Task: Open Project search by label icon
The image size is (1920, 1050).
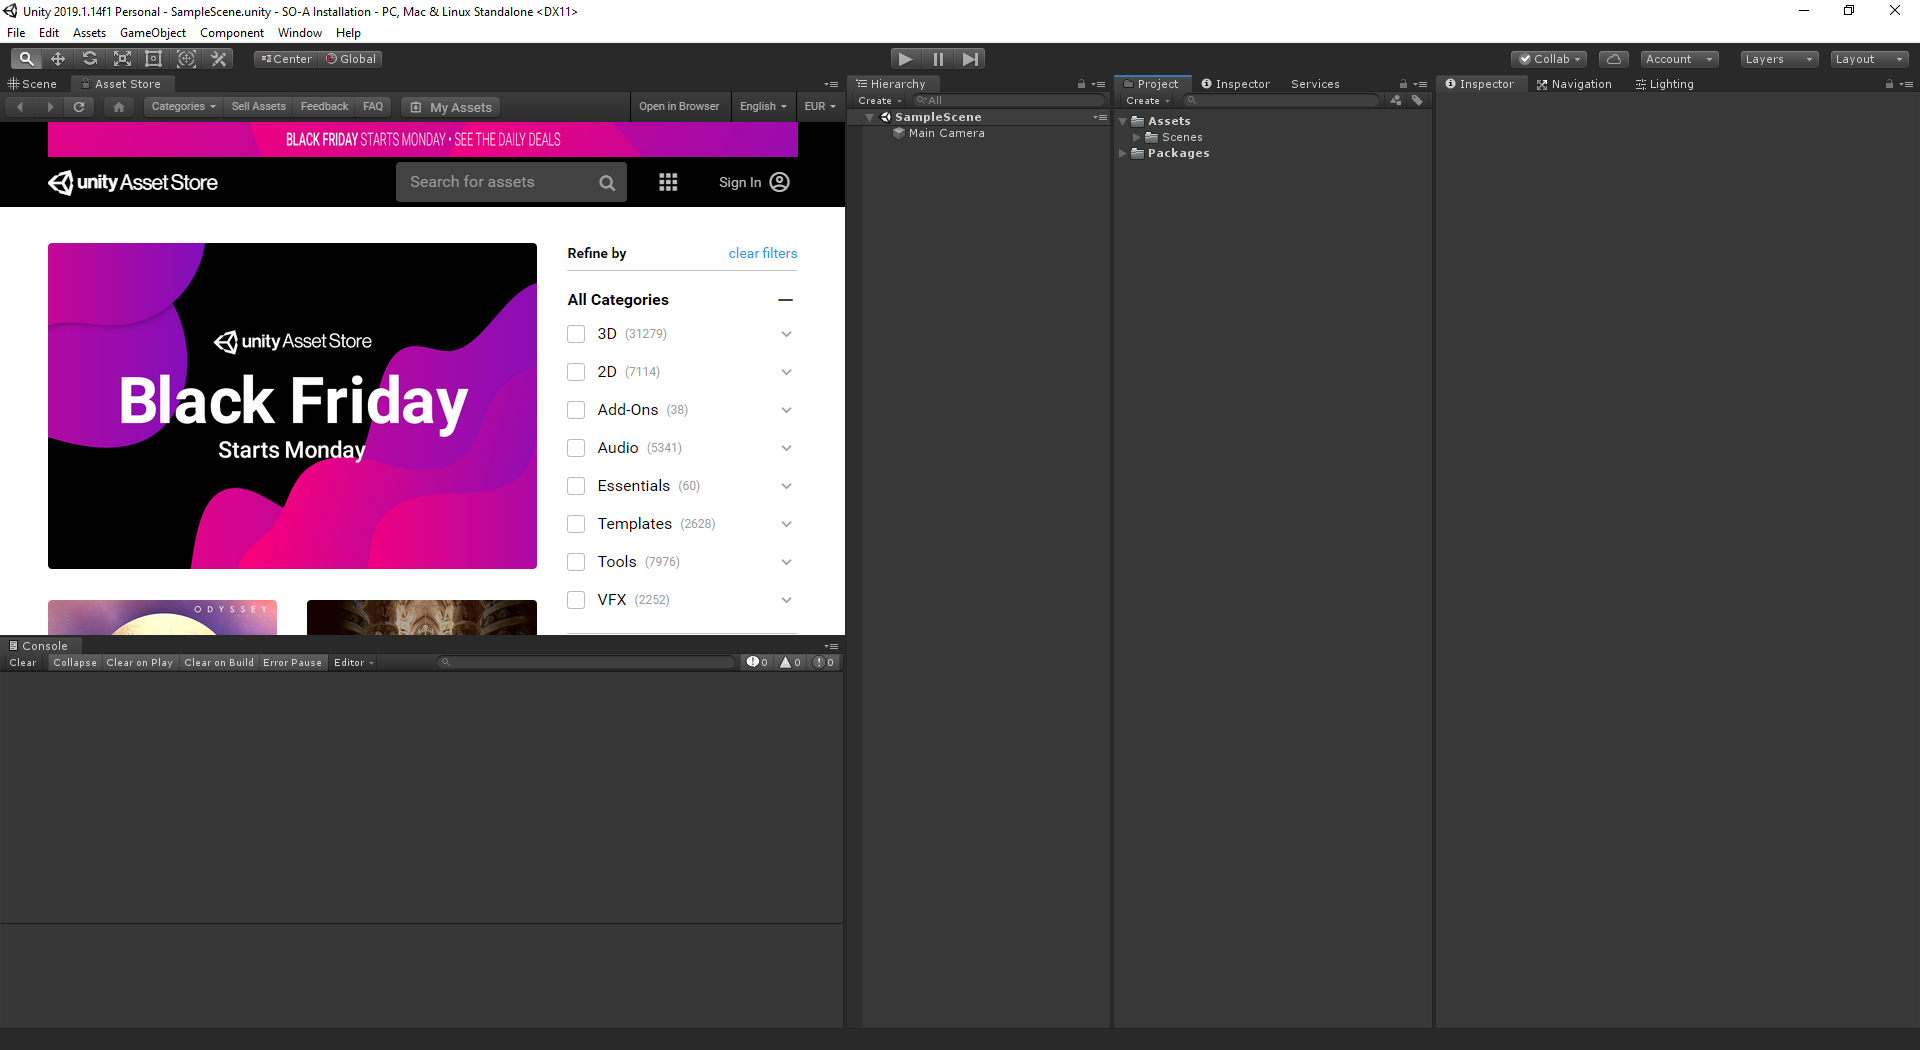Action: 1417,100
